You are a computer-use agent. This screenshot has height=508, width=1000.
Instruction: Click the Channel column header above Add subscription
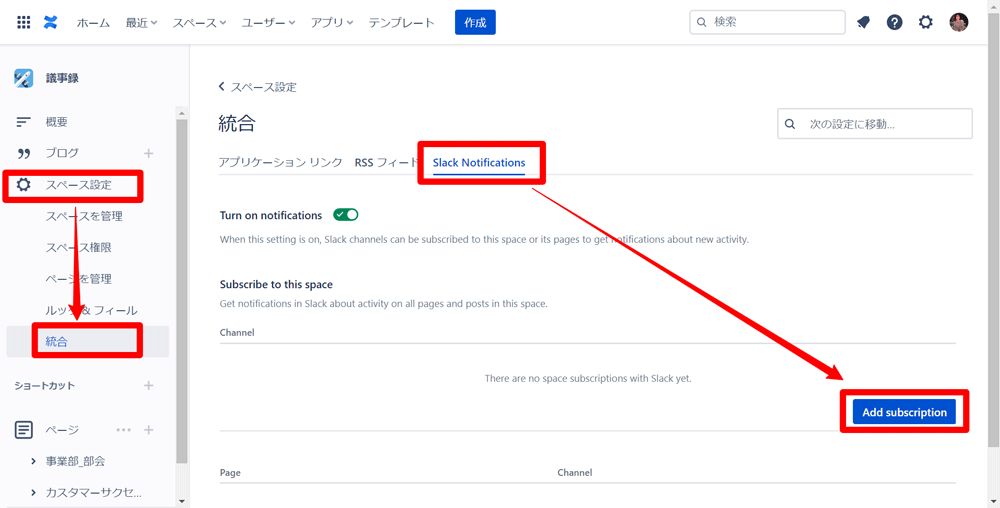(x=237, y=333)
